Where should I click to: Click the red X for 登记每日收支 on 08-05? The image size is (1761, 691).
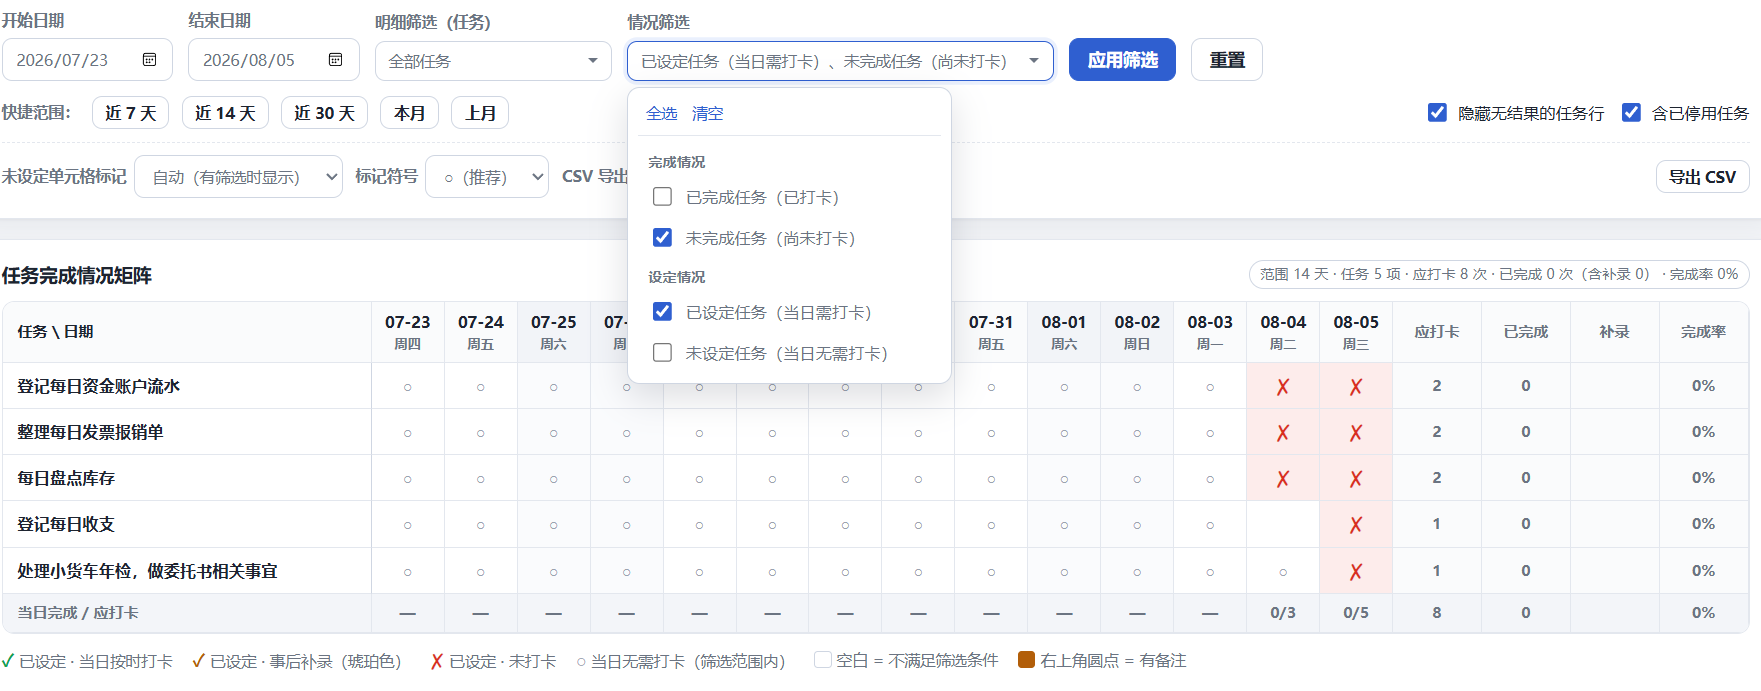(x=1356, y=525)
